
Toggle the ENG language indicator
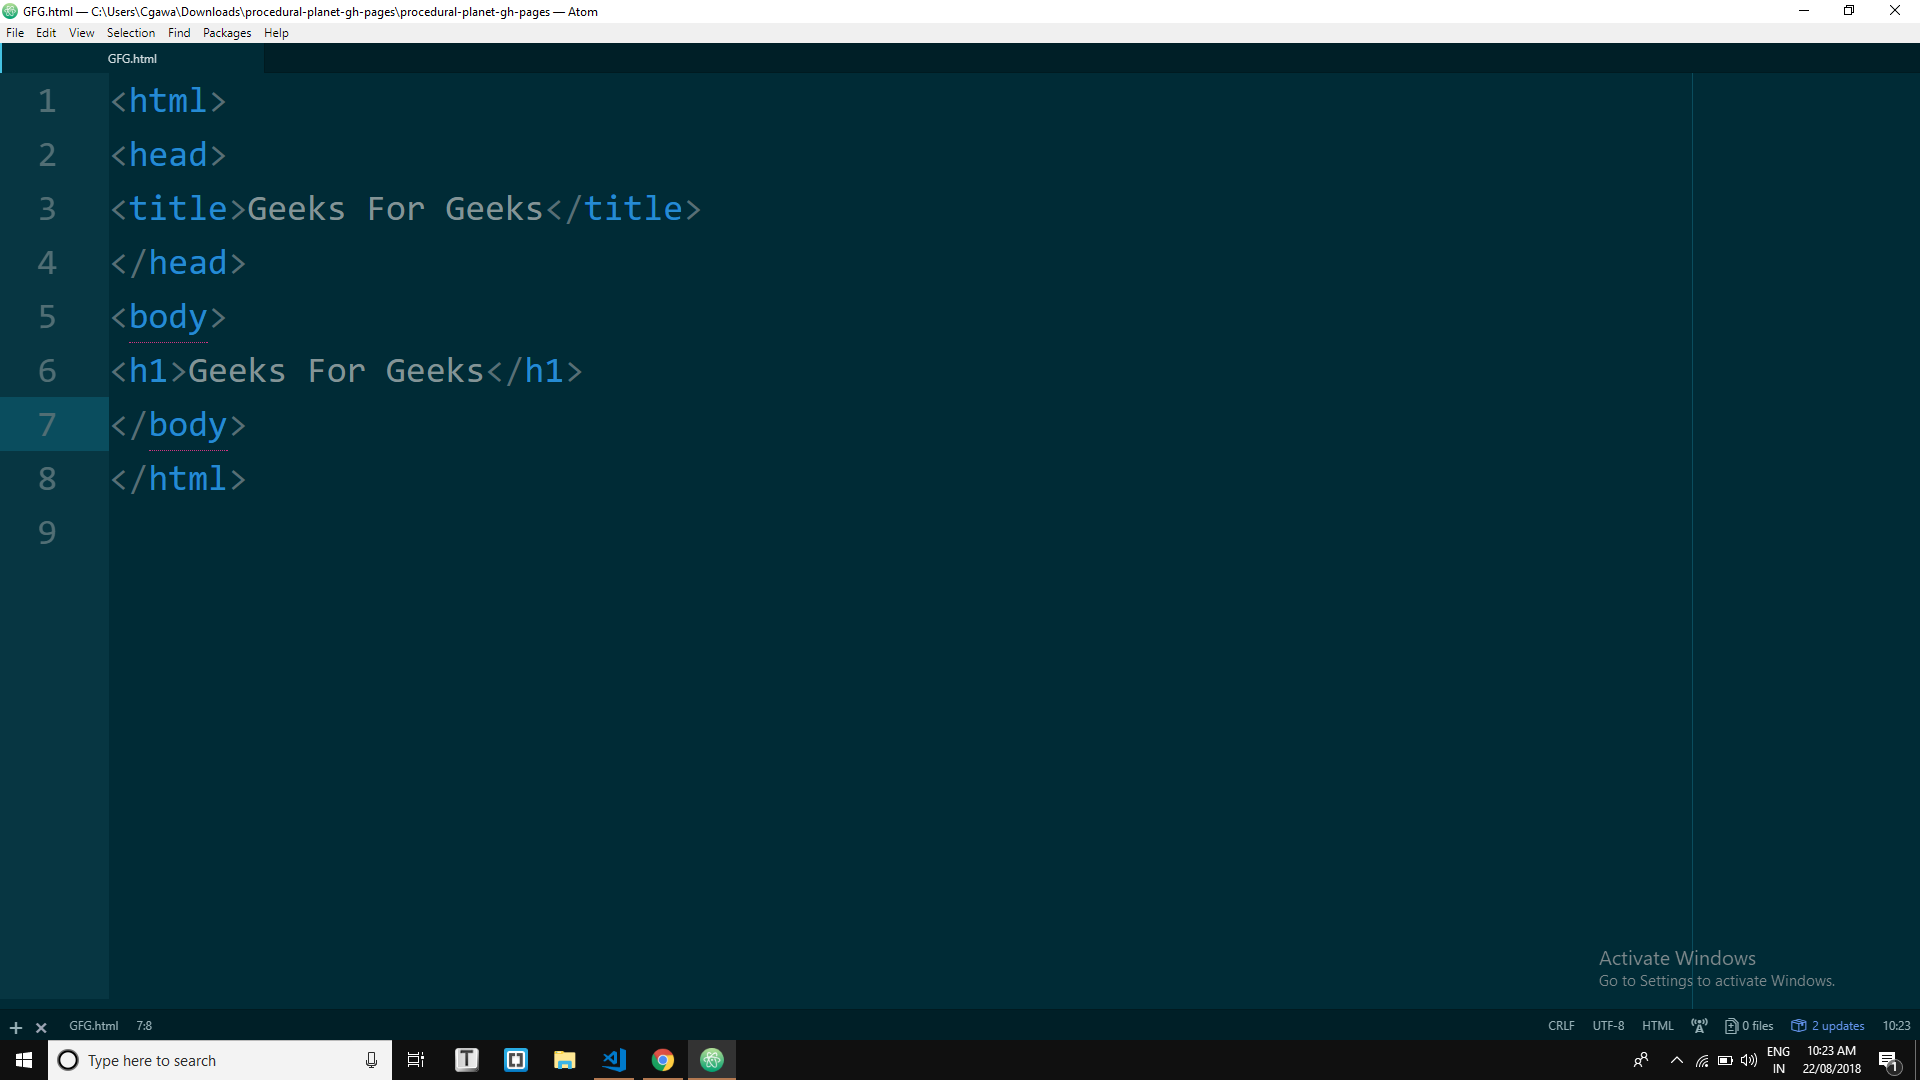pos(1778,1059)
